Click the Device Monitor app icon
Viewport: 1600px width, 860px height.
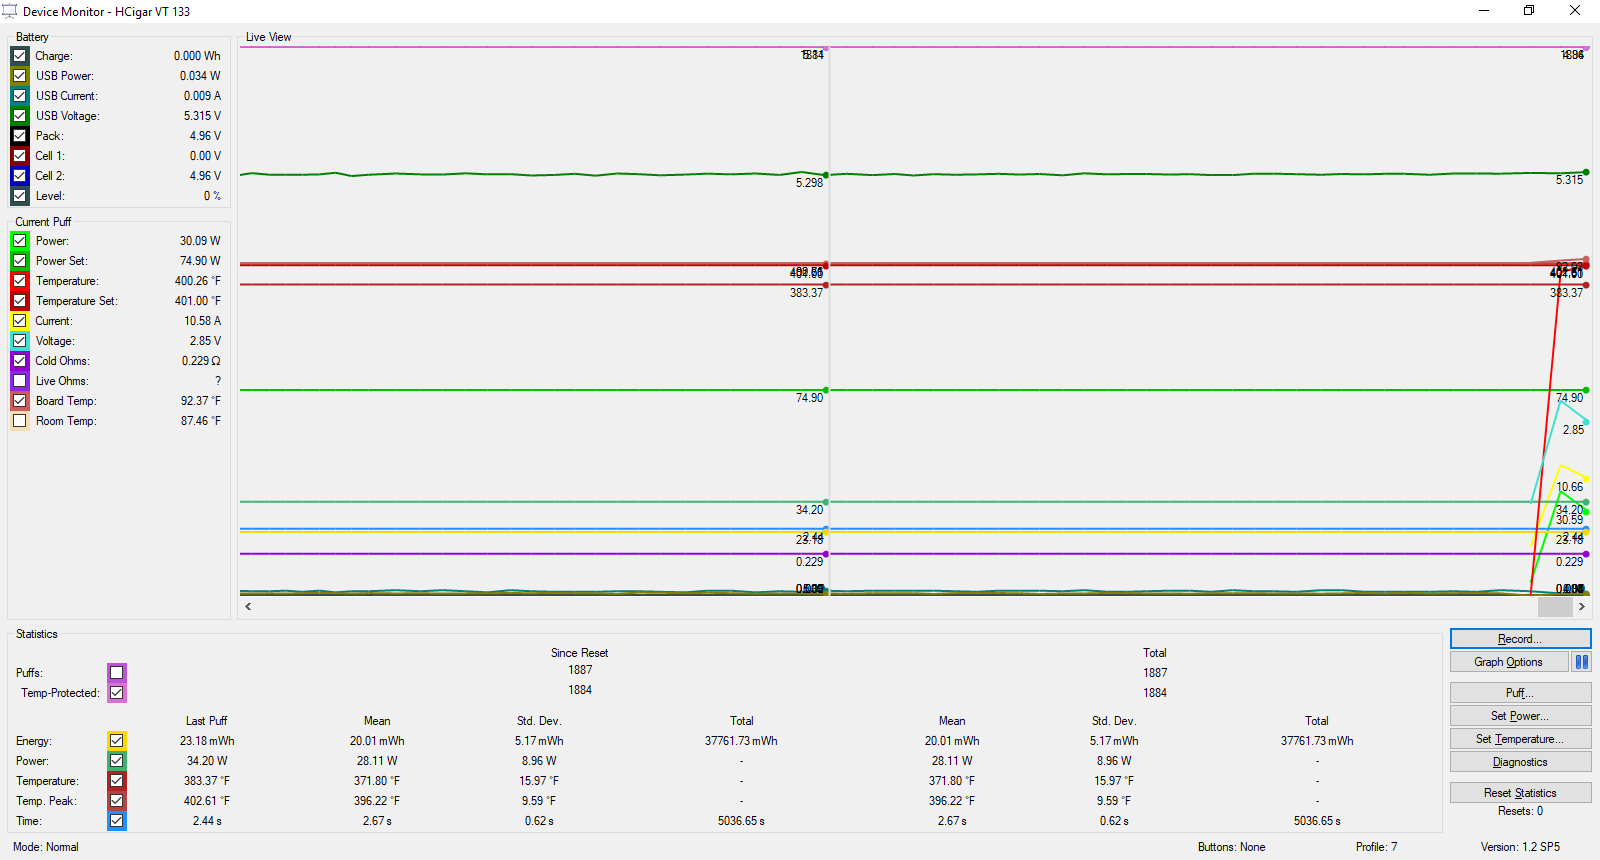[10, 11]
